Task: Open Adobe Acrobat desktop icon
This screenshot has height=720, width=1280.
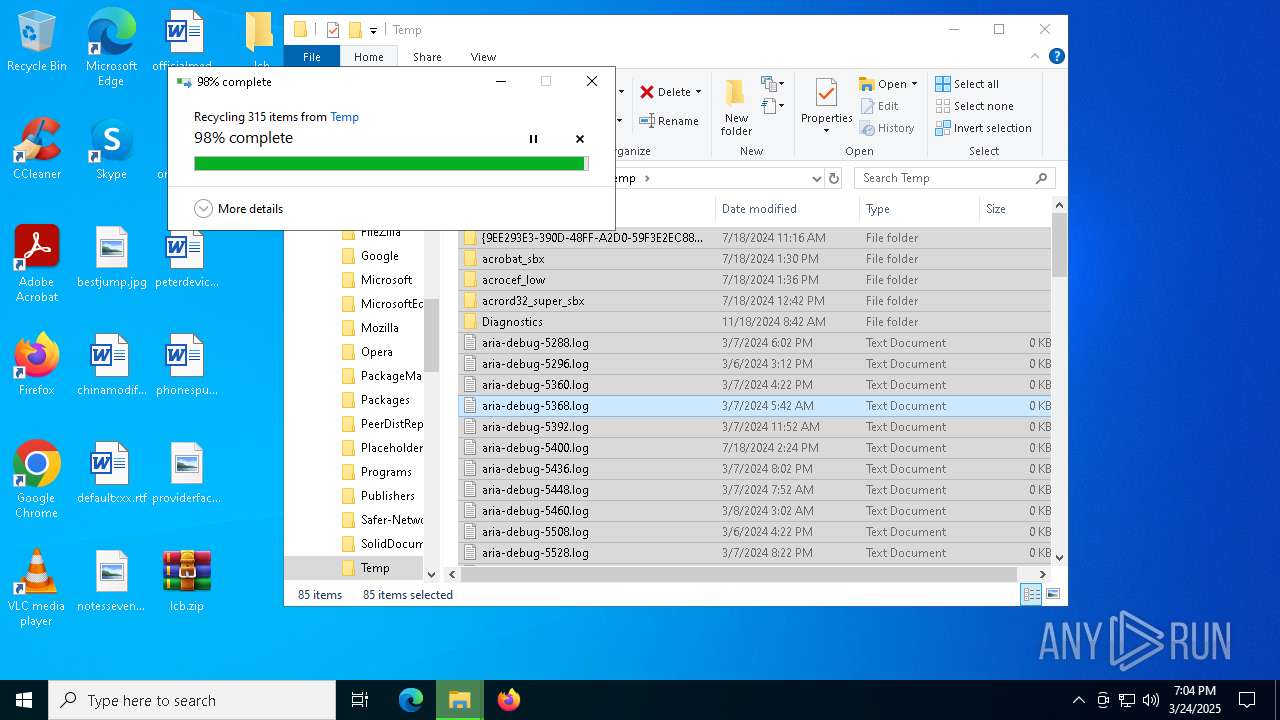Action: (x=36, y=264)
